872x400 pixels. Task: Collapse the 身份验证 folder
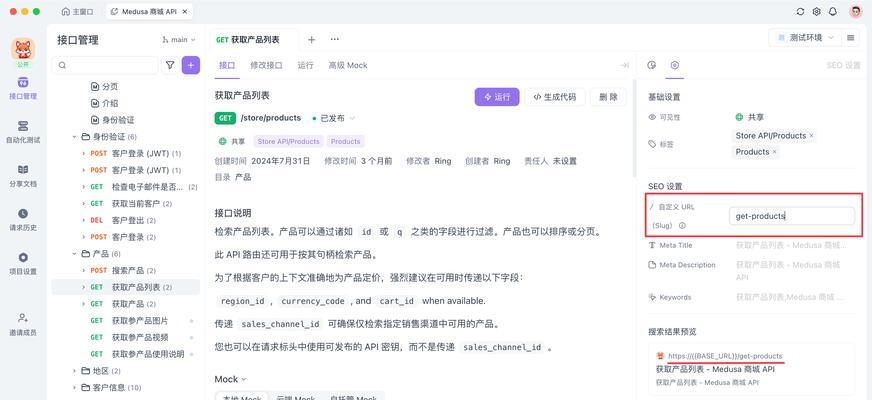[75, 136]
